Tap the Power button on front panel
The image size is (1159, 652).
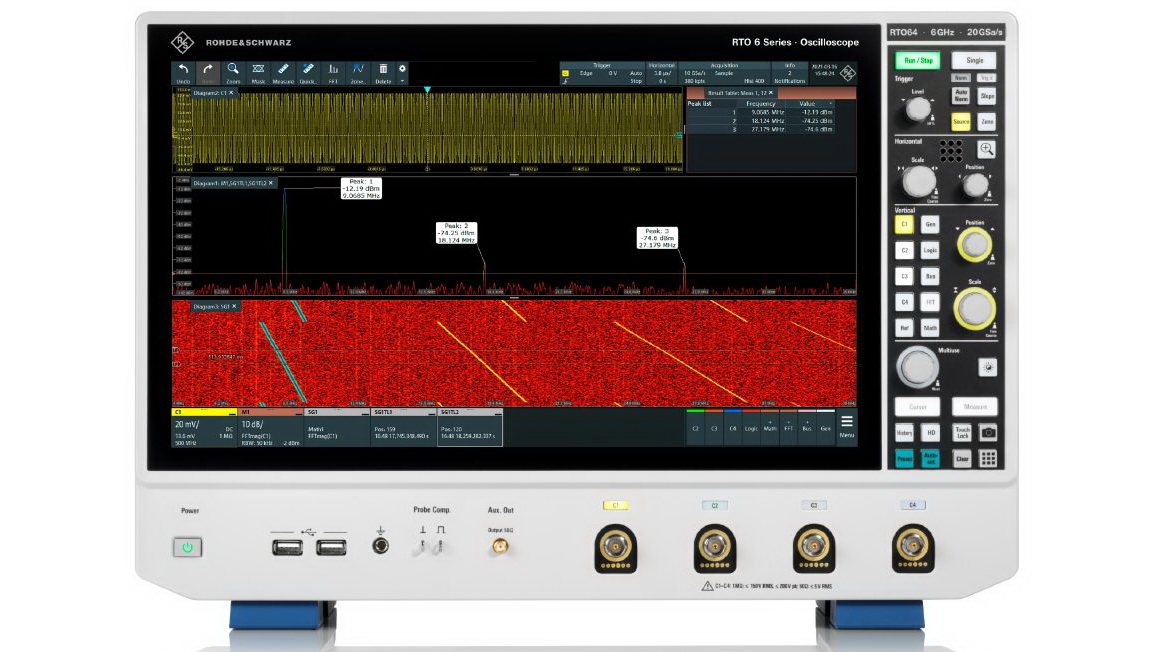point(188,548)
